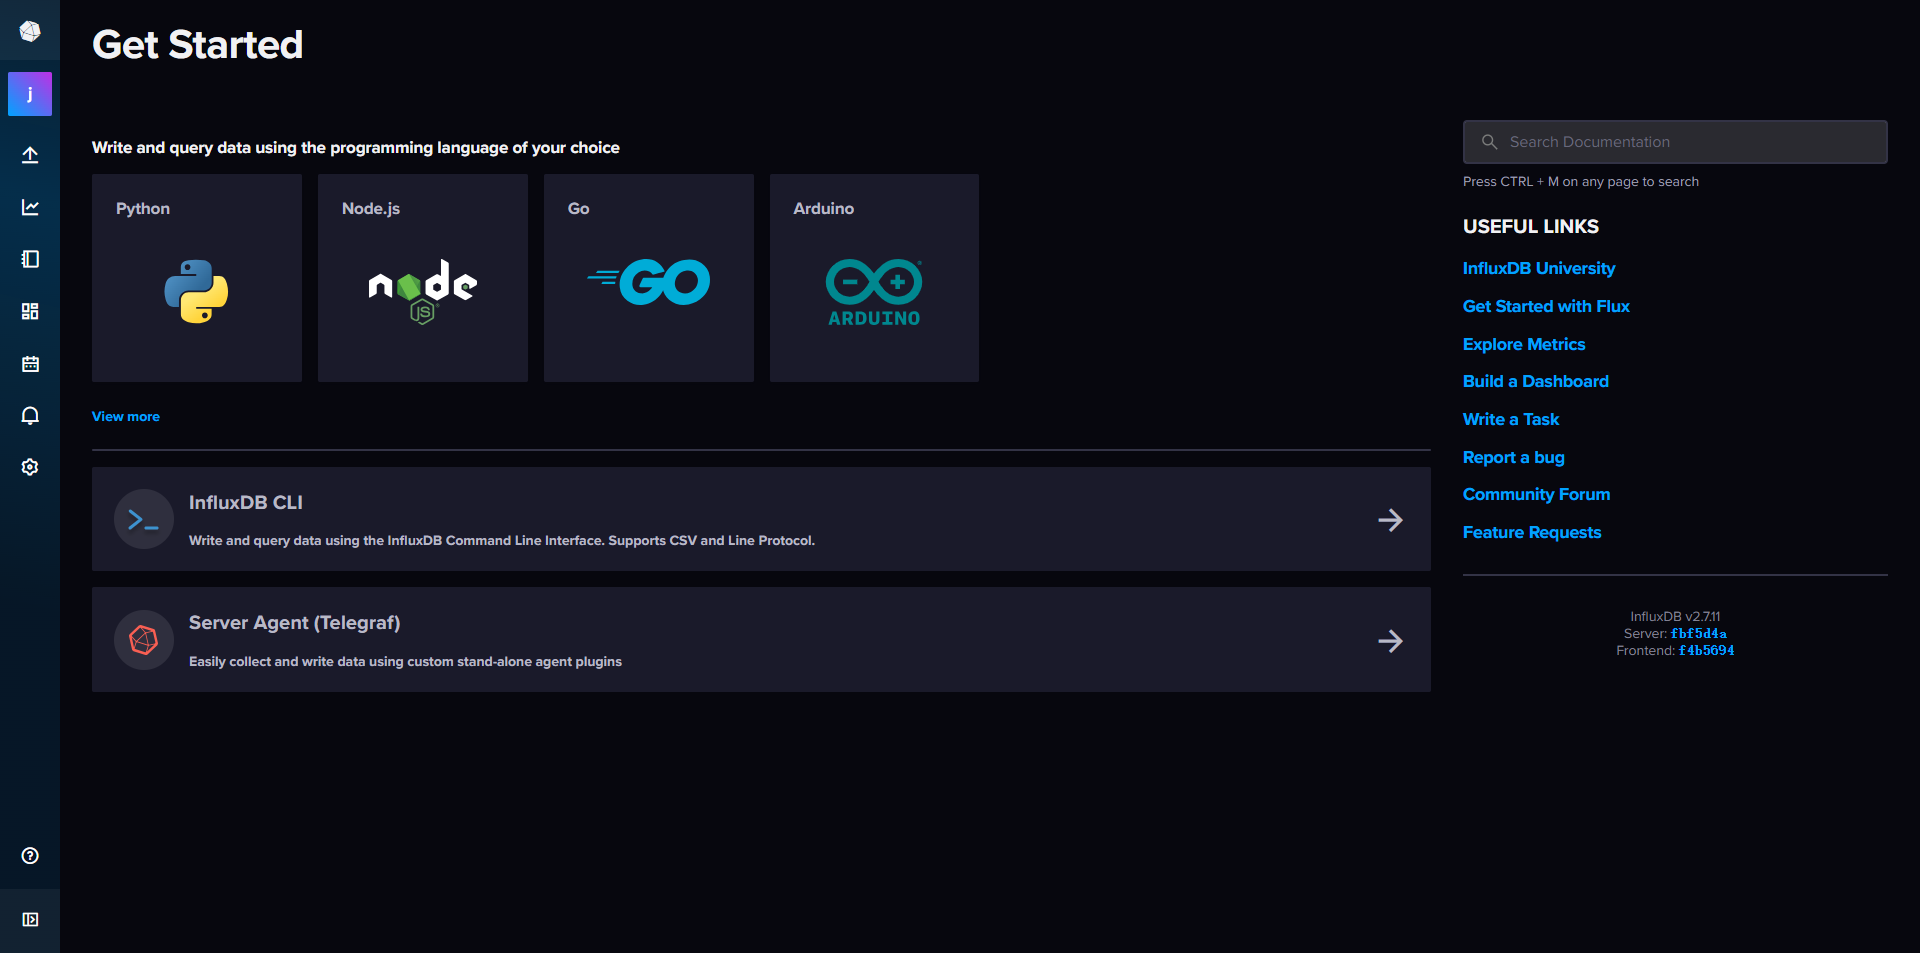This screenshot has width=1920, height=953.
Task: Open Dashboards grid icon in sidebar
Action: click(30, 311)
